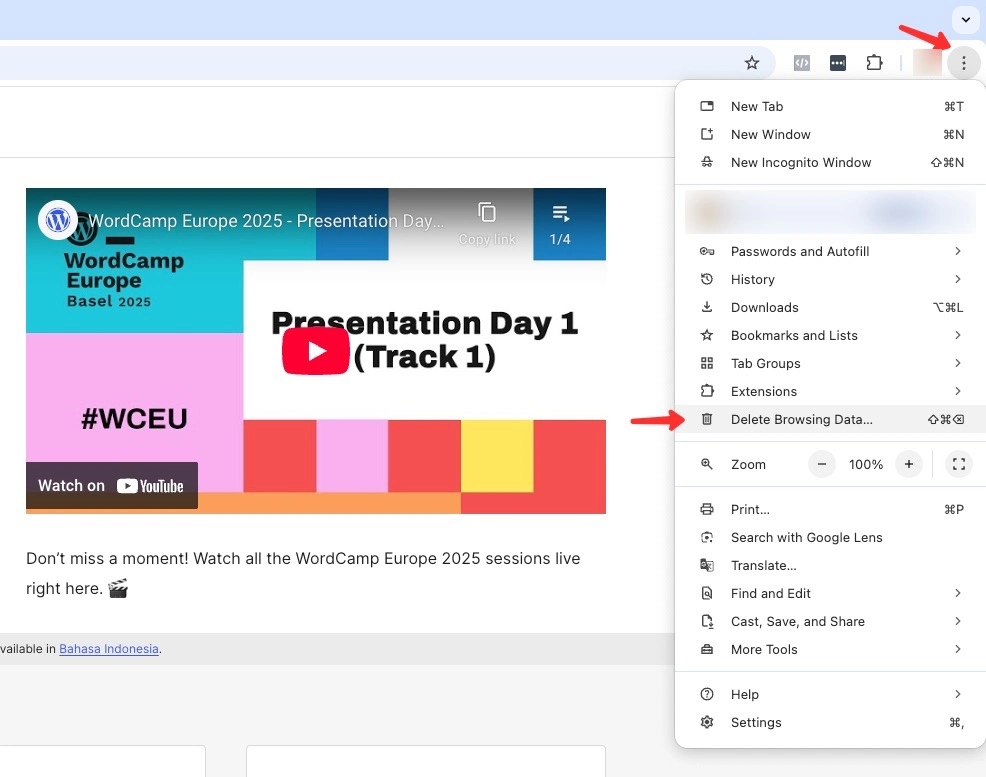Click the bookmark star in address bar
This screenshot has width=986, height=777.
(x=751, y=63)
